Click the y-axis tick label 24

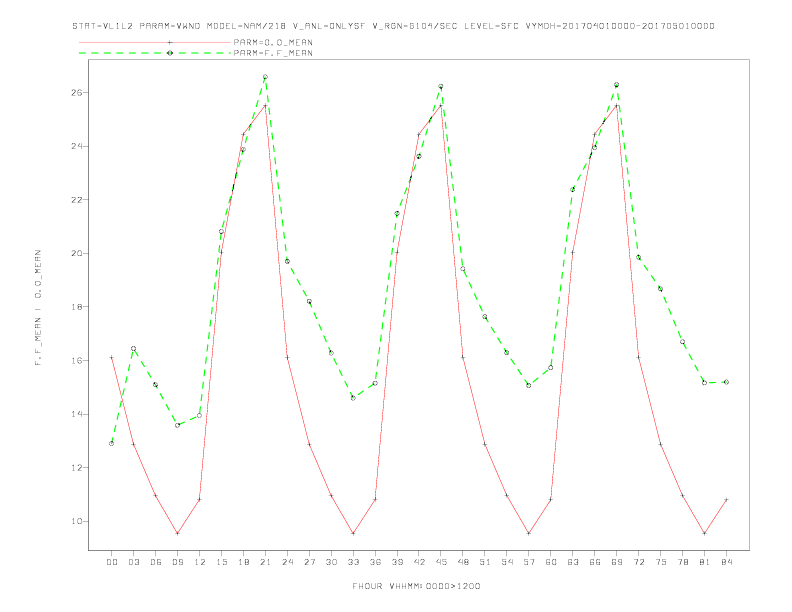(x=77, y=146)
